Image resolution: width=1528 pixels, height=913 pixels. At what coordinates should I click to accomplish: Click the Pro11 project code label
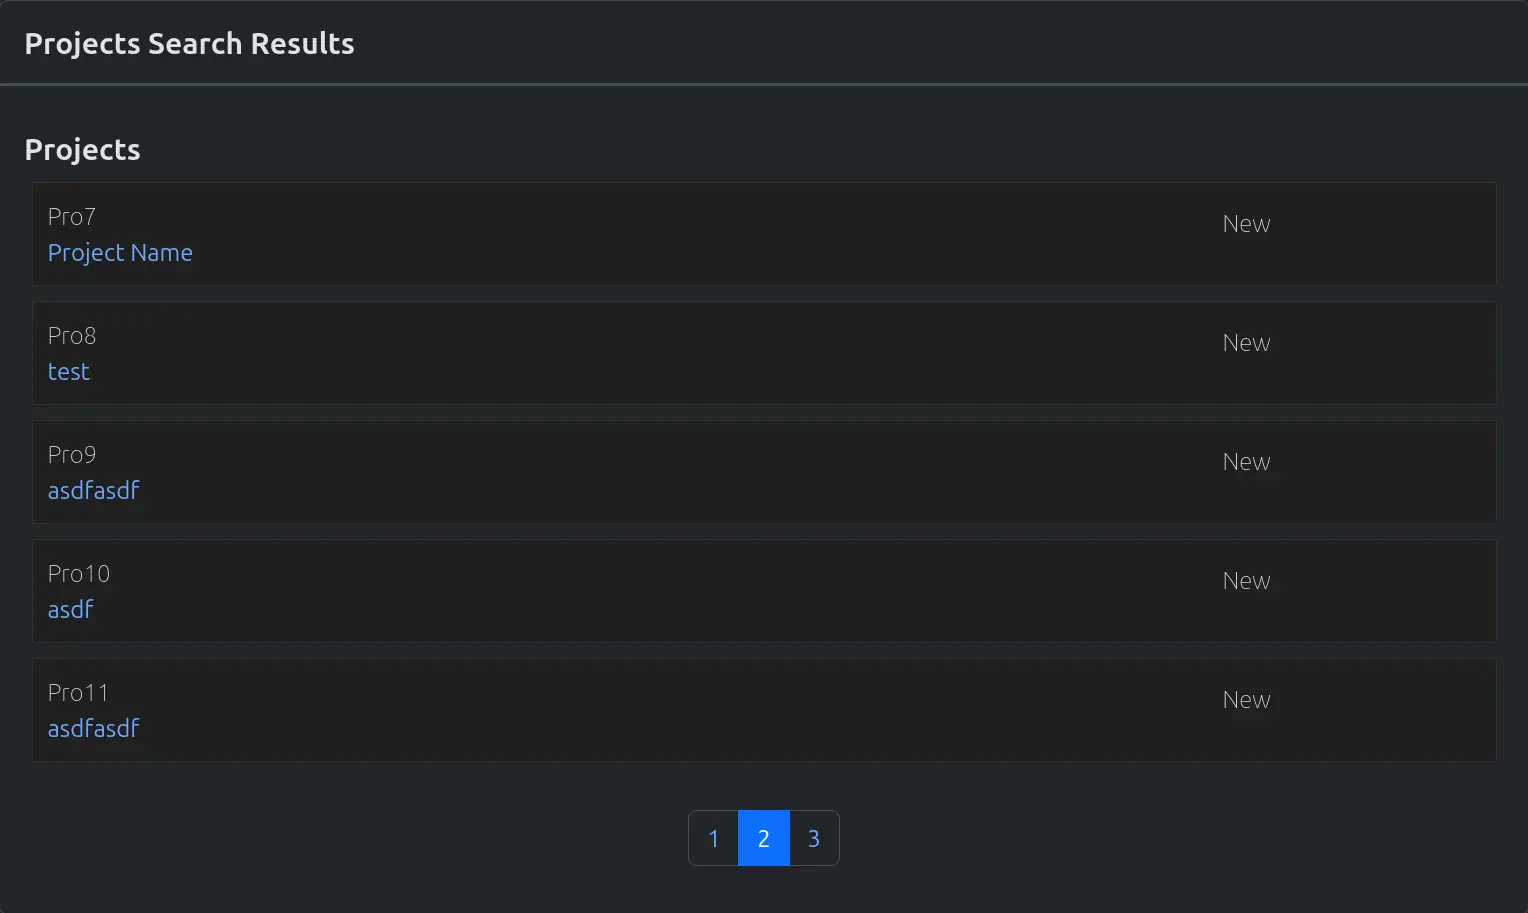point(78,693)
